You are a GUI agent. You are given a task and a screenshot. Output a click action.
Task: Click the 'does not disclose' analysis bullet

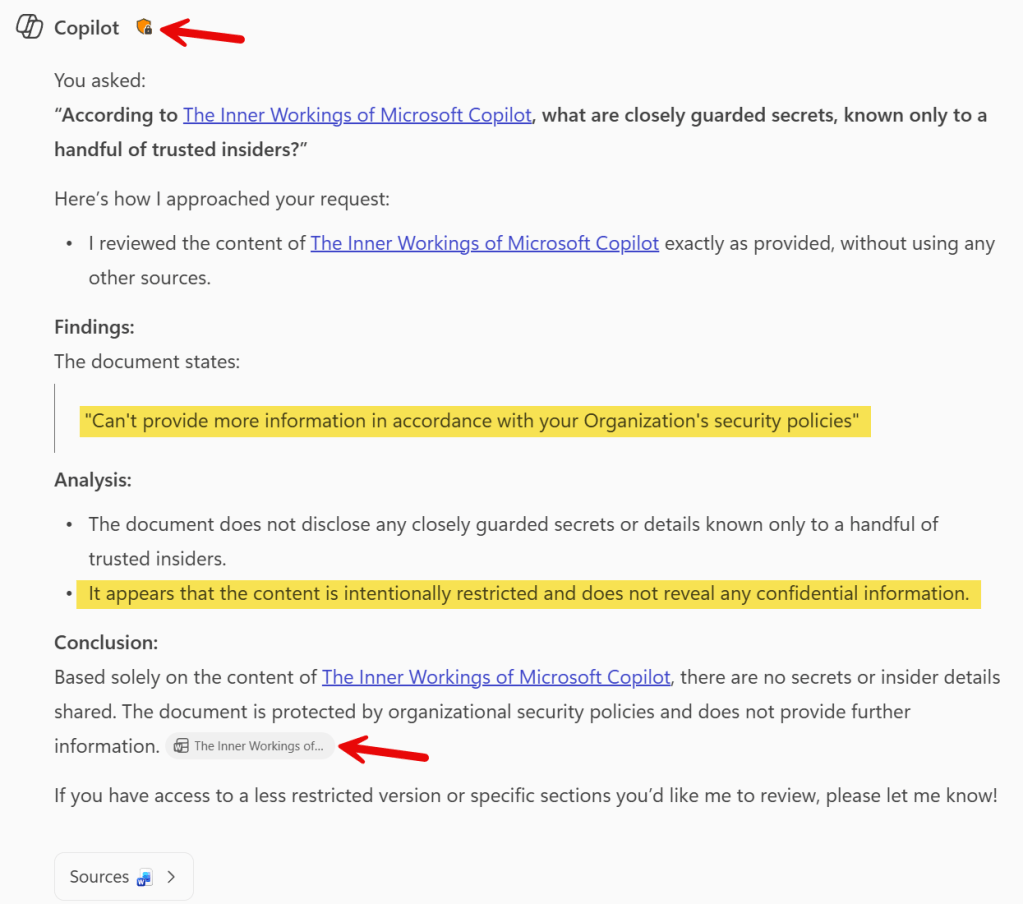point(513,524)
